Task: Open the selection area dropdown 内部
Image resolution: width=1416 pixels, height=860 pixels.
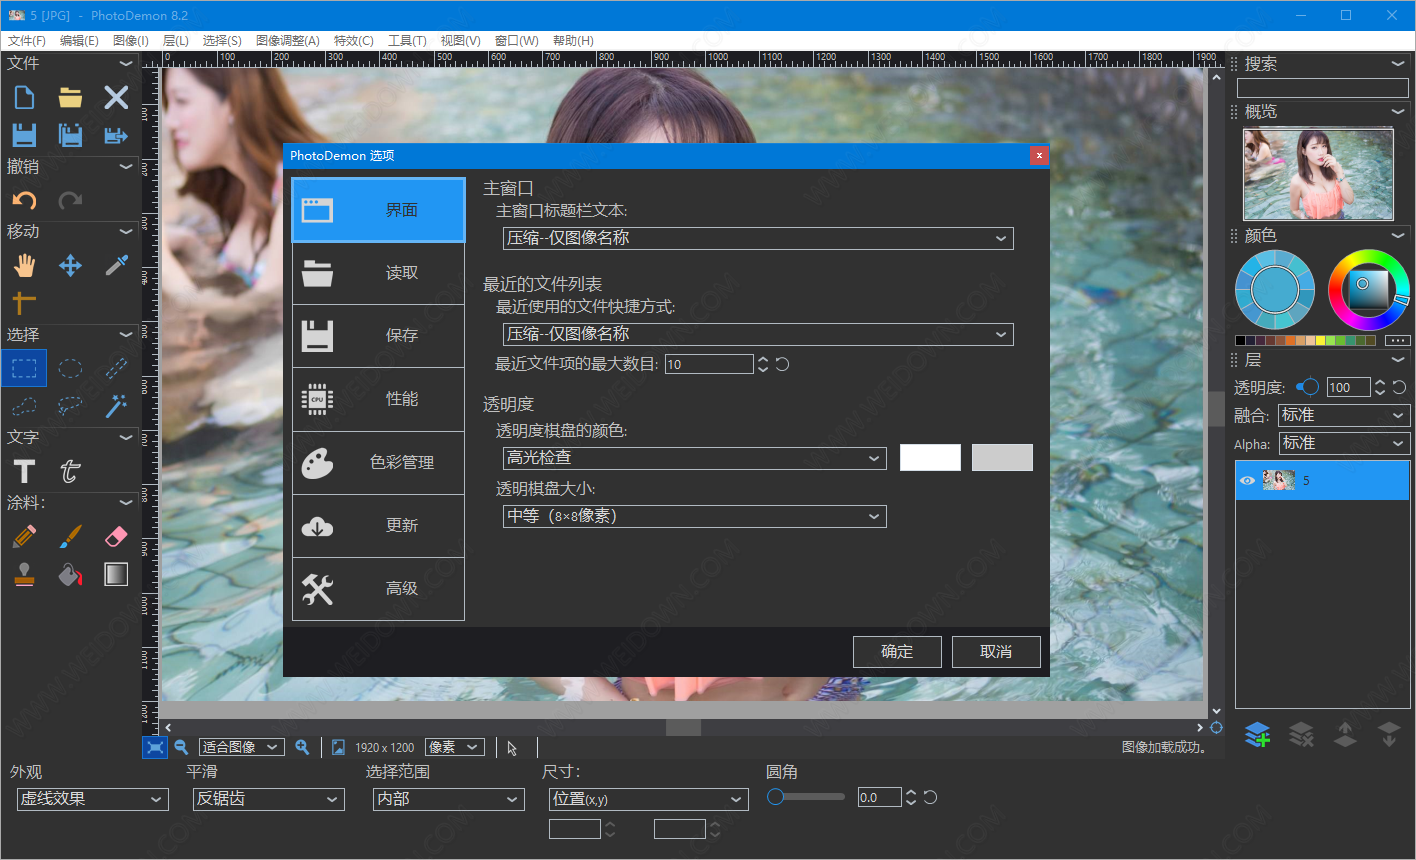Action: coord(449,799)
